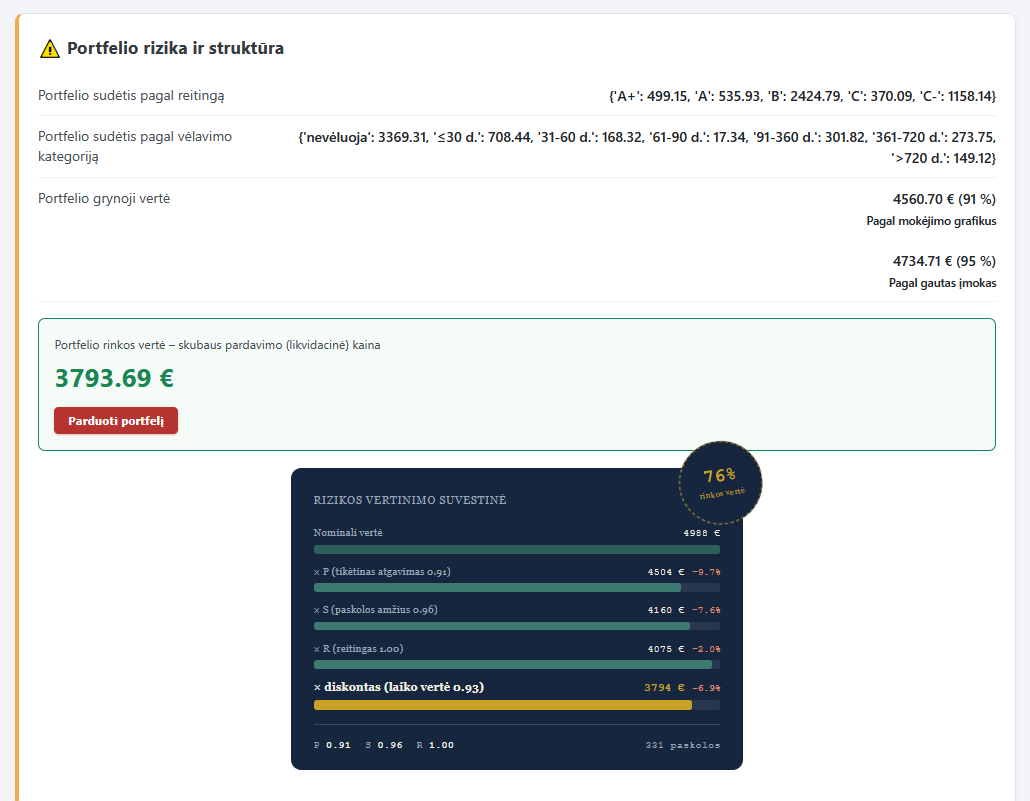This screenshot has width=1030, height=801.
Task: Click the green 3793.69 € market value
Action: (x=114, y=378)
